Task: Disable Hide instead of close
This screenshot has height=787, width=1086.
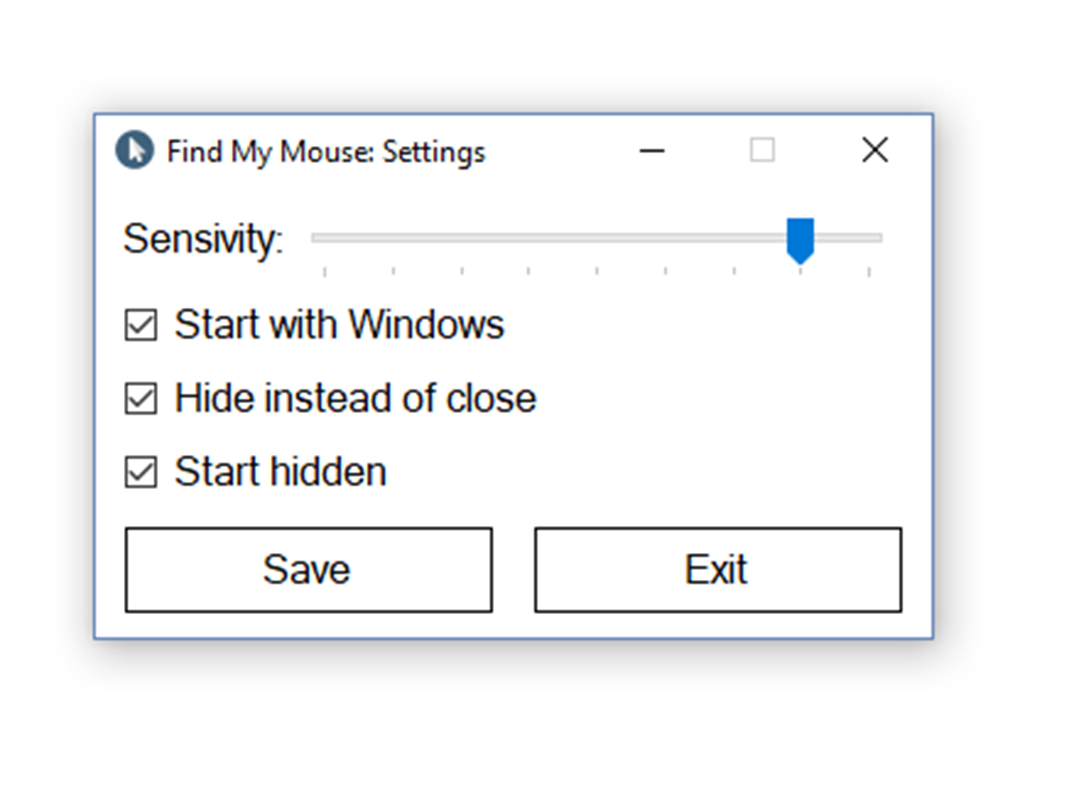Action: coord(140,397)
